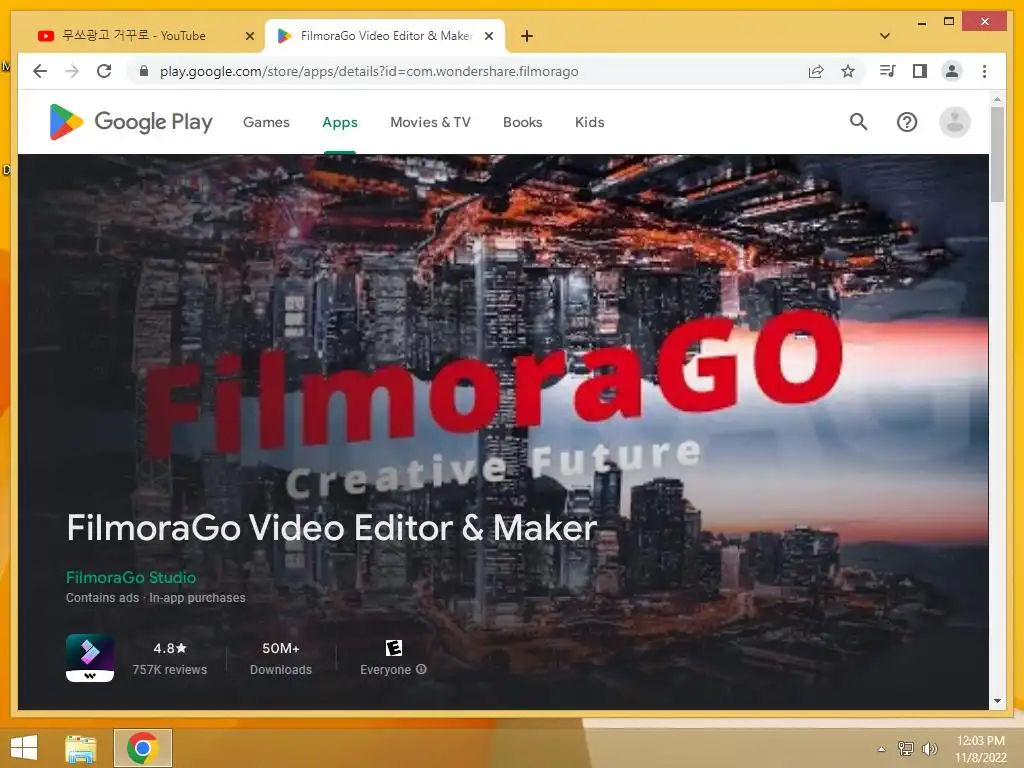Open the media control icon in toolbar

888,71
